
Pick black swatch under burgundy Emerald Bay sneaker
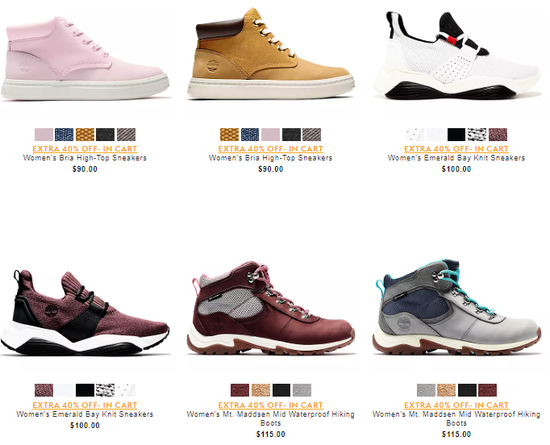click(x=85, y=390)
